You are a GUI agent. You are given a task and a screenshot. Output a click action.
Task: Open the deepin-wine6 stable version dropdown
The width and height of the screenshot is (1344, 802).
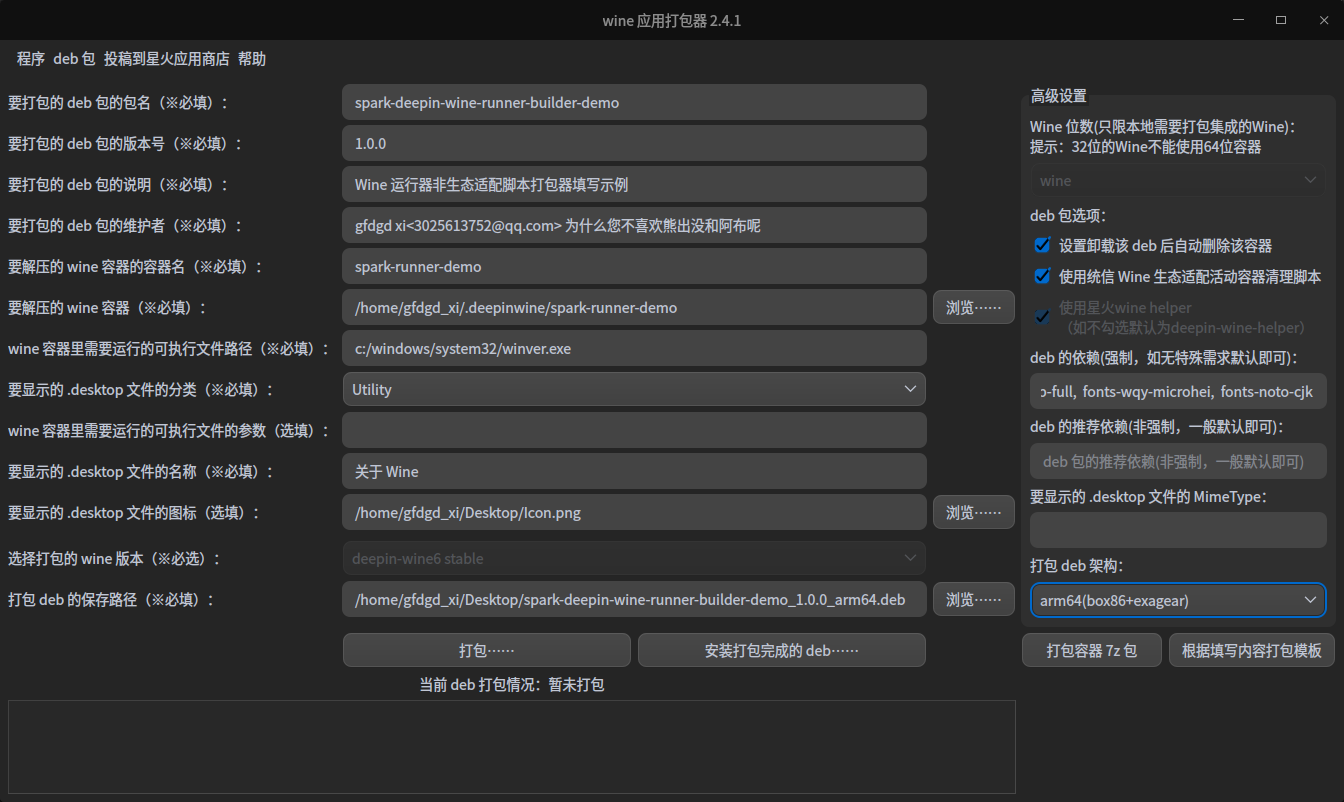634,558
